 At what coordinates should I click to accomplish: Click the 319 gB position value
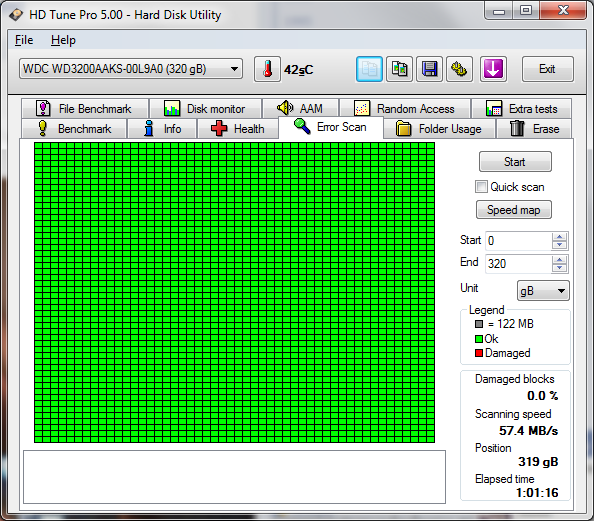click(538, 462)
